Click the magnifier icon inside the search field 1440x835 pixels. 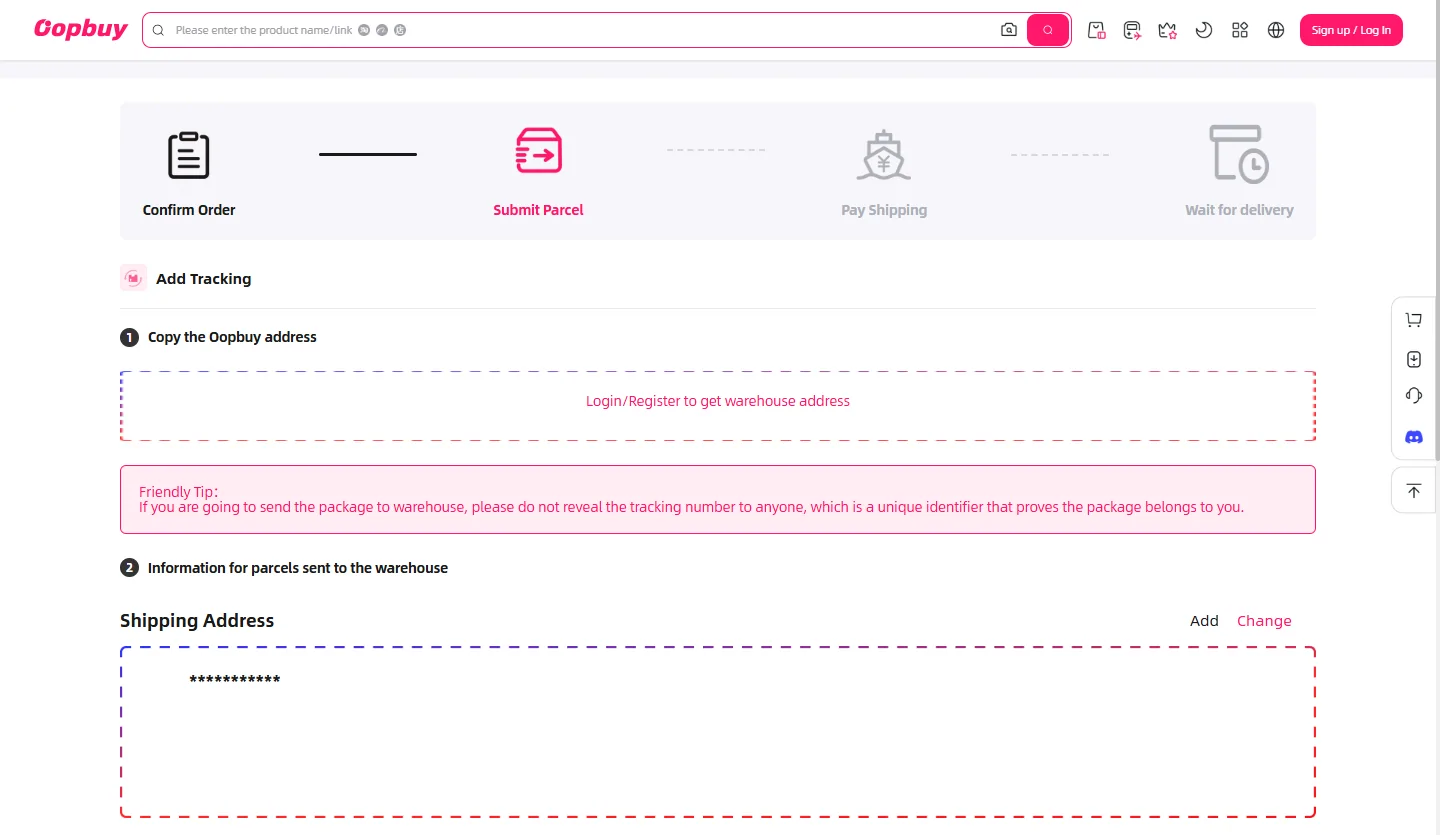coord(158,30)
